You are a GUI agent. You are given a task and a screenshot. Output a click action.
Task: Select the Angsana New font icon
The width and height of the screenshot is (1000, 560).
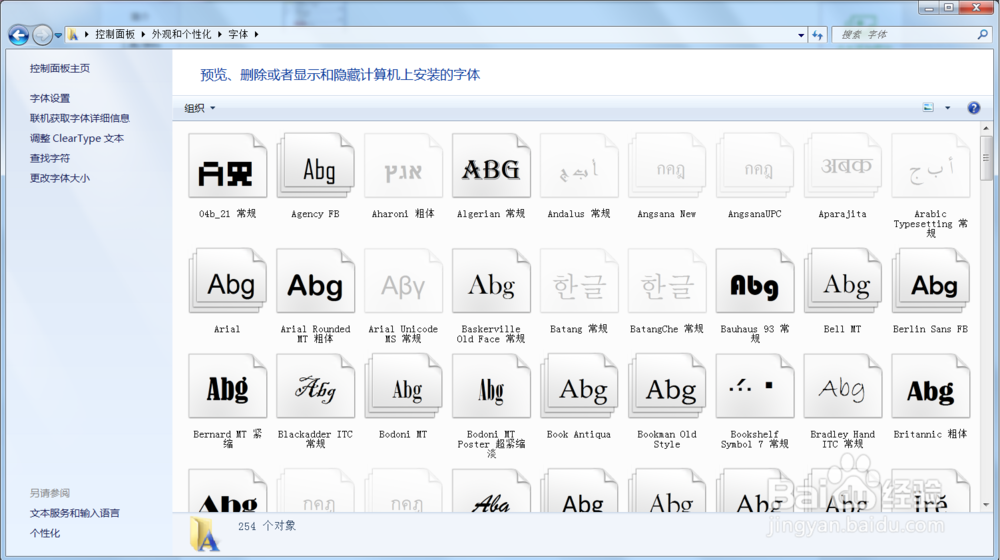(x=667, y=166)
